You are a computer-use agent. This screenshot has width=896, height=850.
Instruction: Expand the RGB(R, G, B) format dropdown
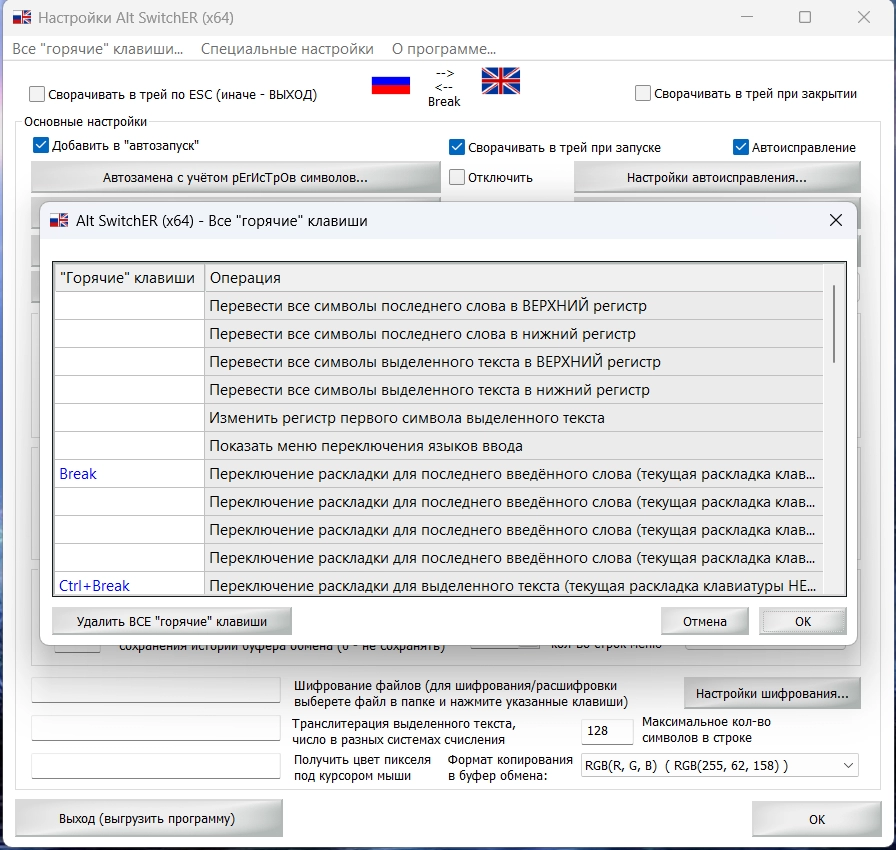coord(848,765)
